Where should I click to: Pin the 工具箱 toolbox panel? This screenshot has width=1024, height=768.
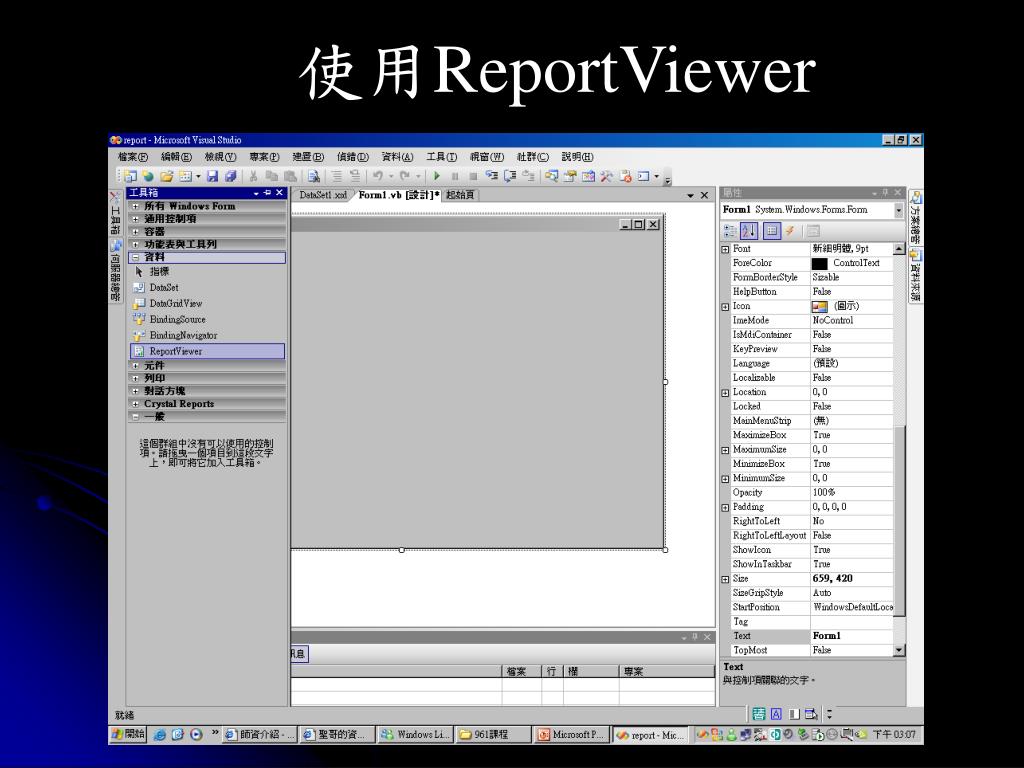pos(267,193)
